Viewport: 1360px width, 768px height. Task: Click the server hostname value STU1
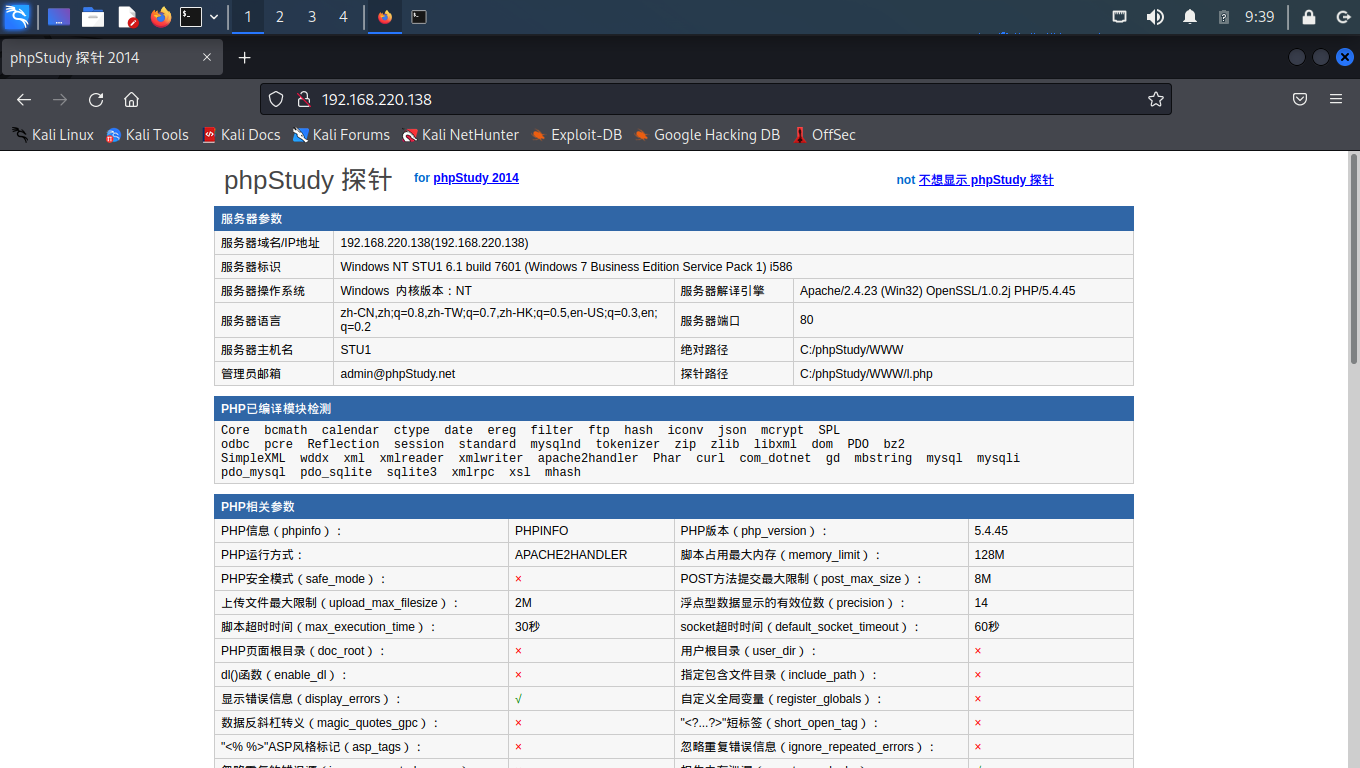tap(355, 350)
